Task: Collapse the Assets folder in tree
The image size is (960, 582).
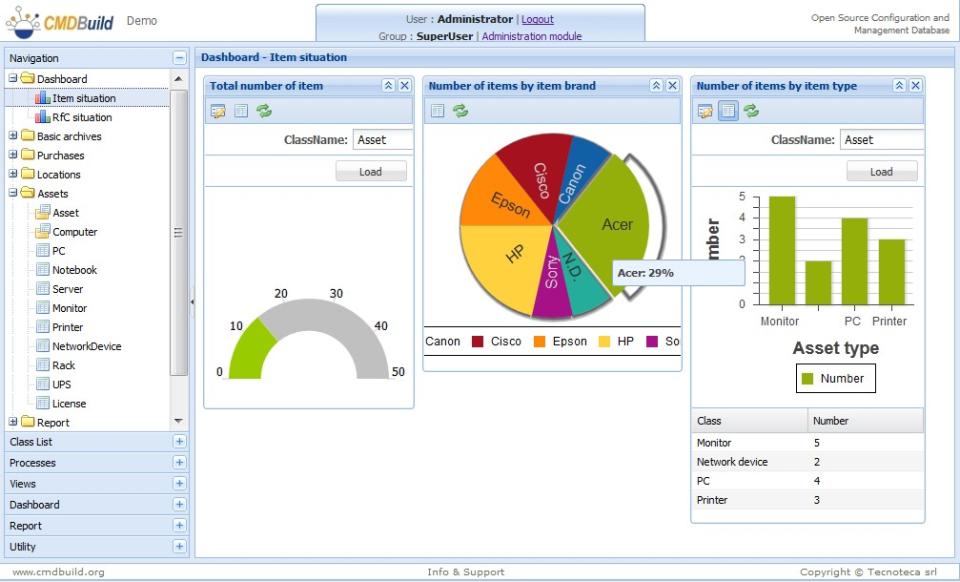Action: 13,193
